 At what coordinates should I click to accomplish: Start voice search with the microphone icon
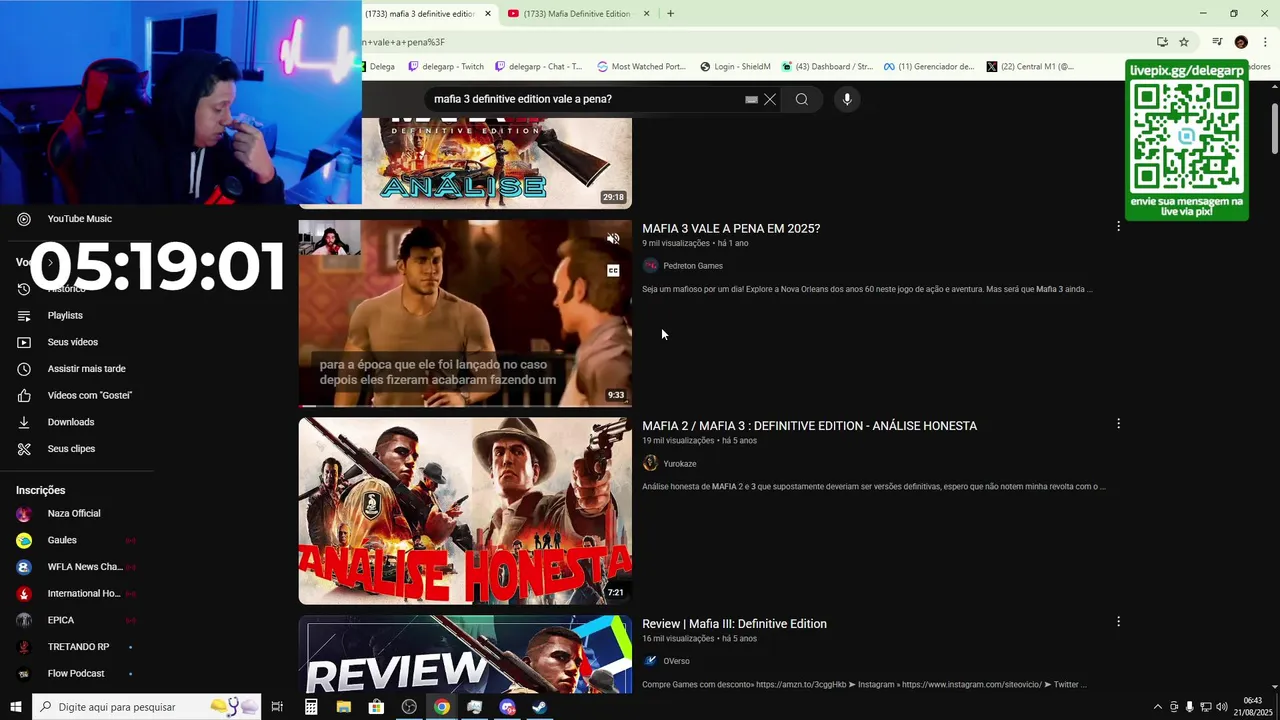846,99
